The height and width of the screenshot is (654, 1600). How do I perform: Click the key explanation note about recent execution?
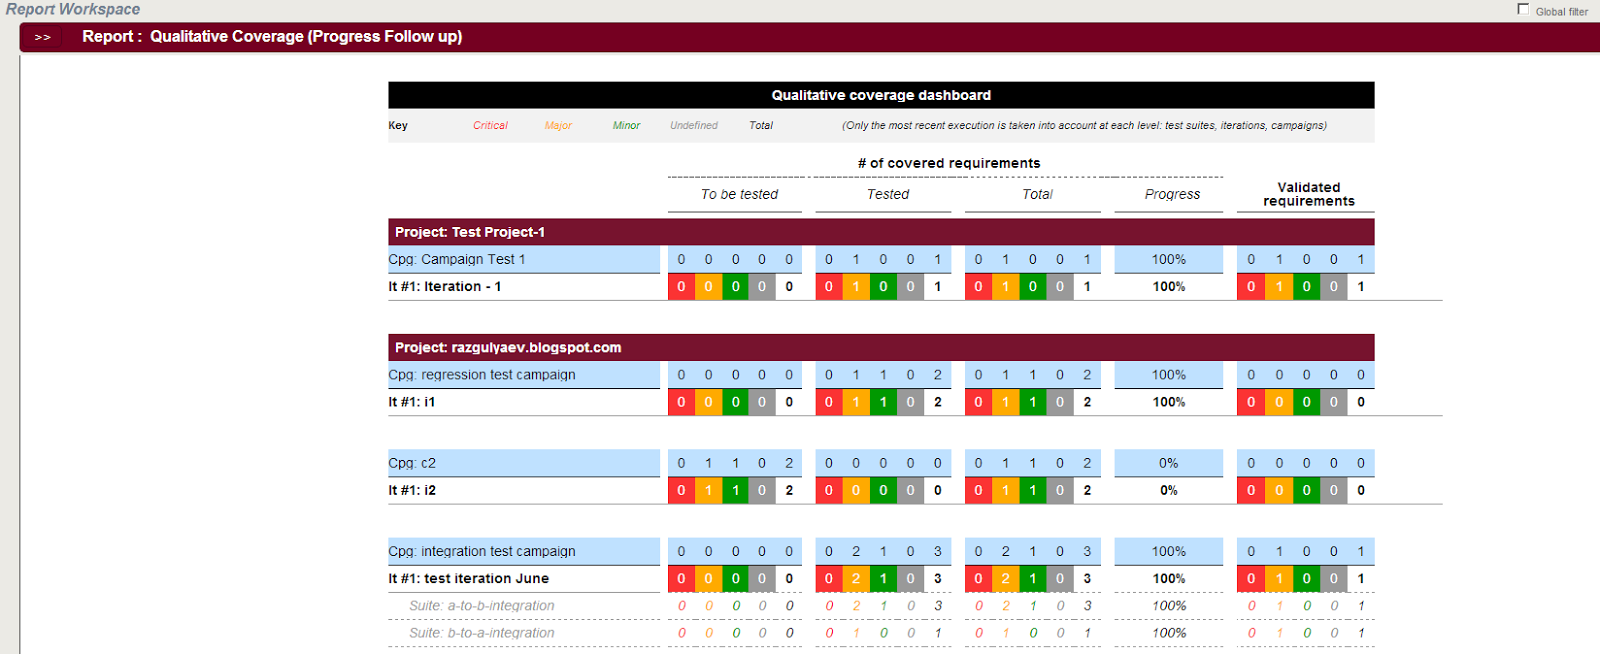(x=1084, y=125)
